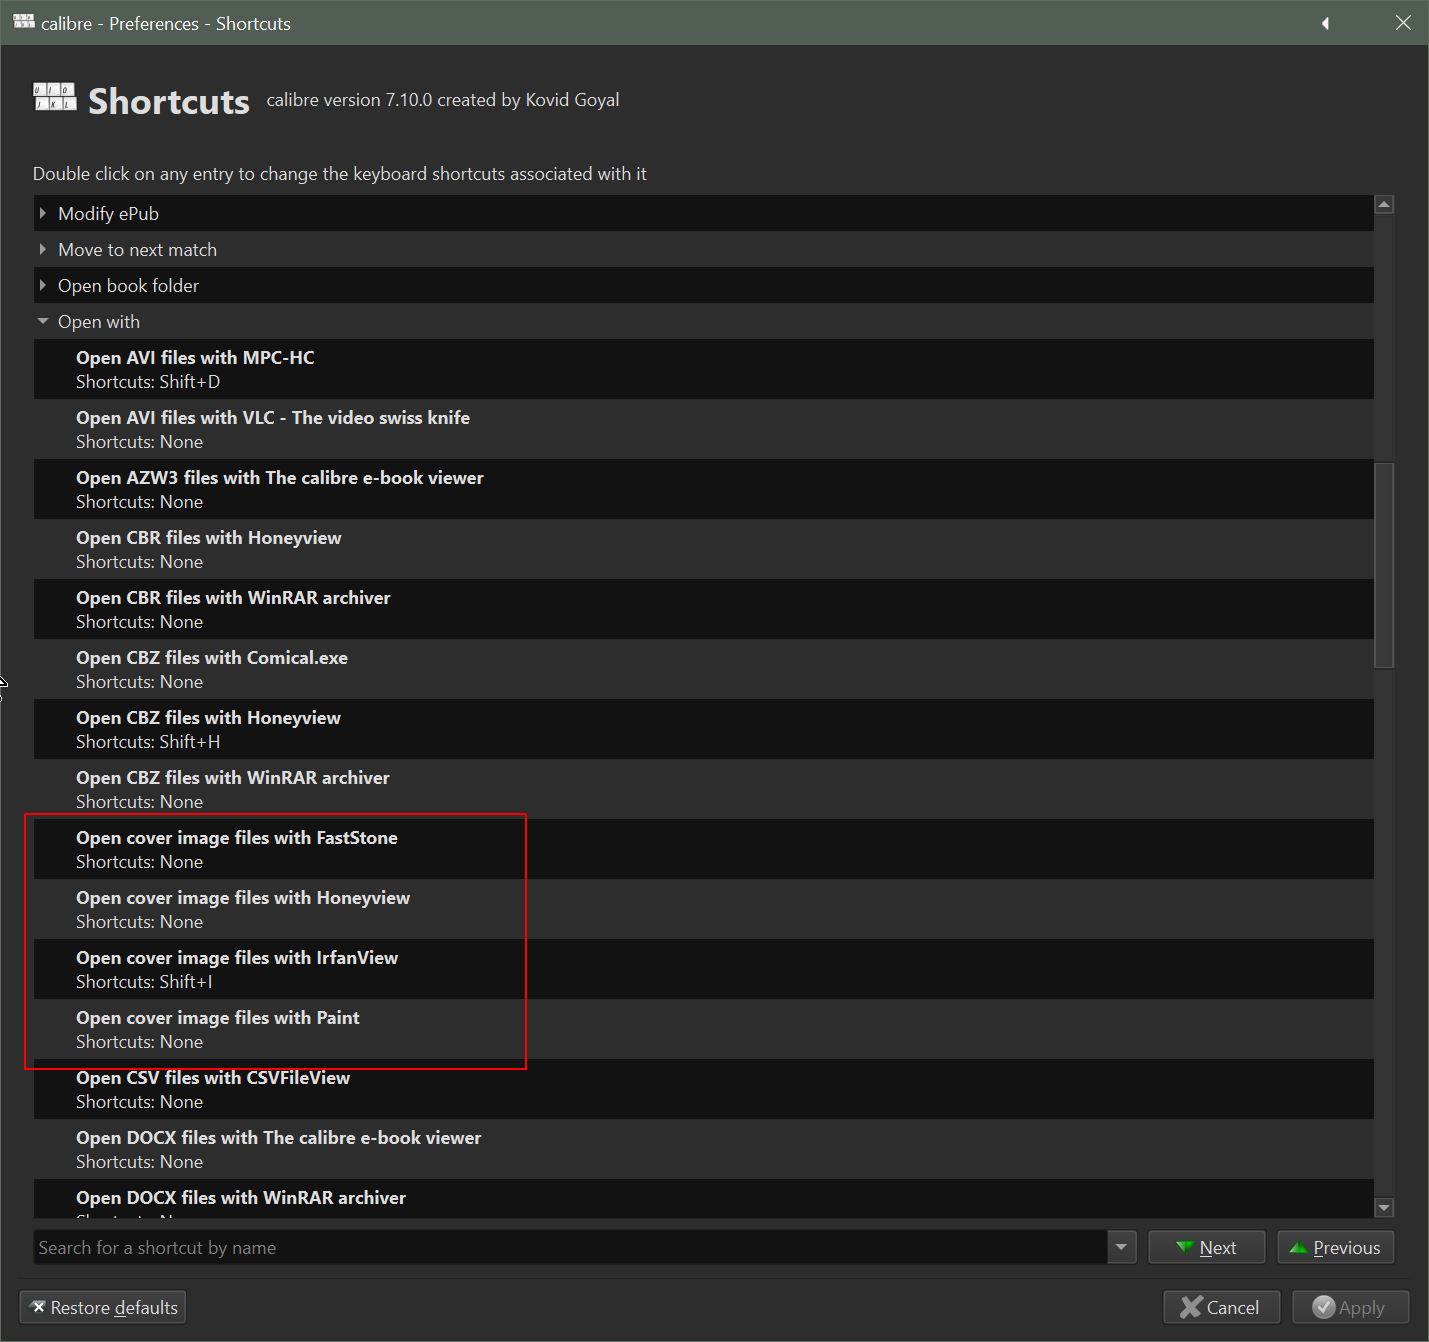Select Open CBZ files with Comical.exe

pos(704,669)
